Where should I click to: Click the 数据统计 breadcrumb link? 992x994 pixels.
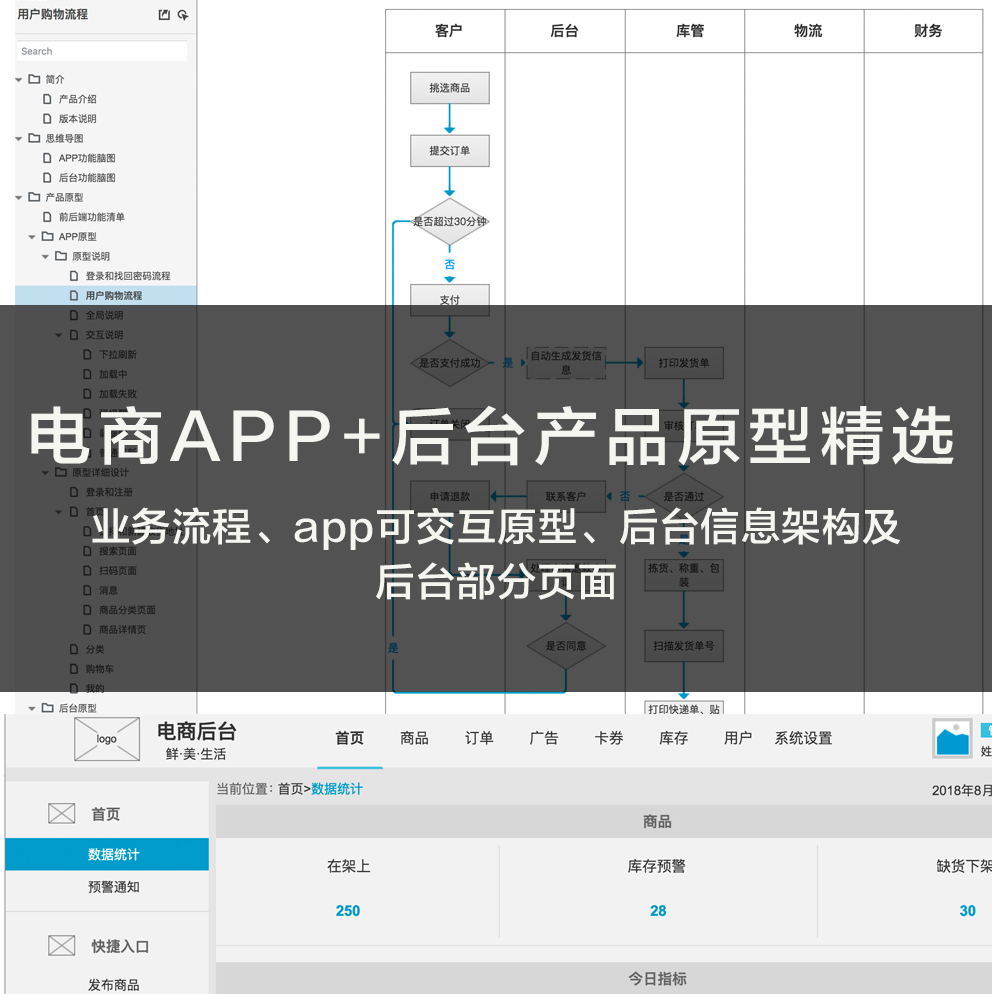337,789
